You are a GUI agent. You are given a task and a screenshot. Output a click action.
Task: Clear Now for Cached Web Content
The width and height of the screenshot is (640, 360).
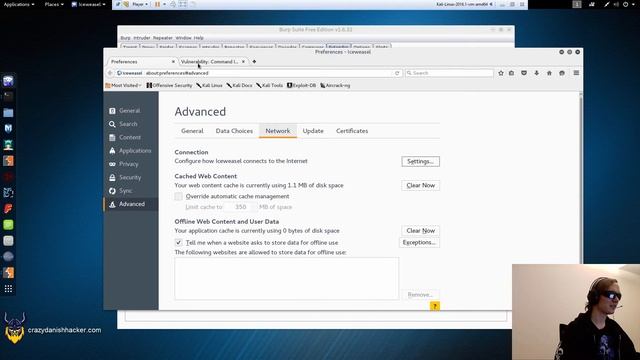[420, 185]
